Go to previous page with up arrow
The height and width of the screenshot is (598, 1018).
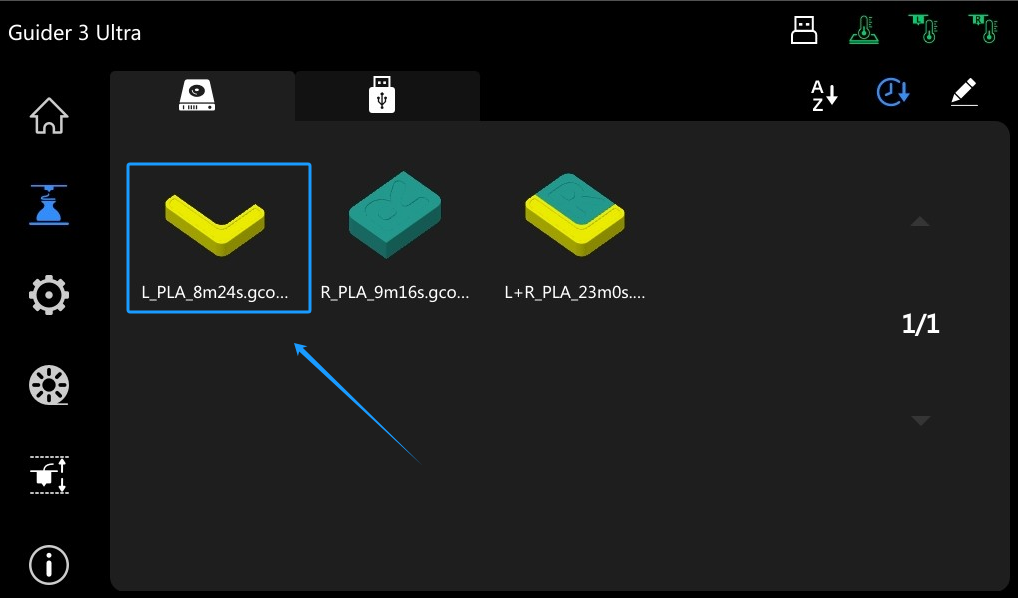click(920, 221)
